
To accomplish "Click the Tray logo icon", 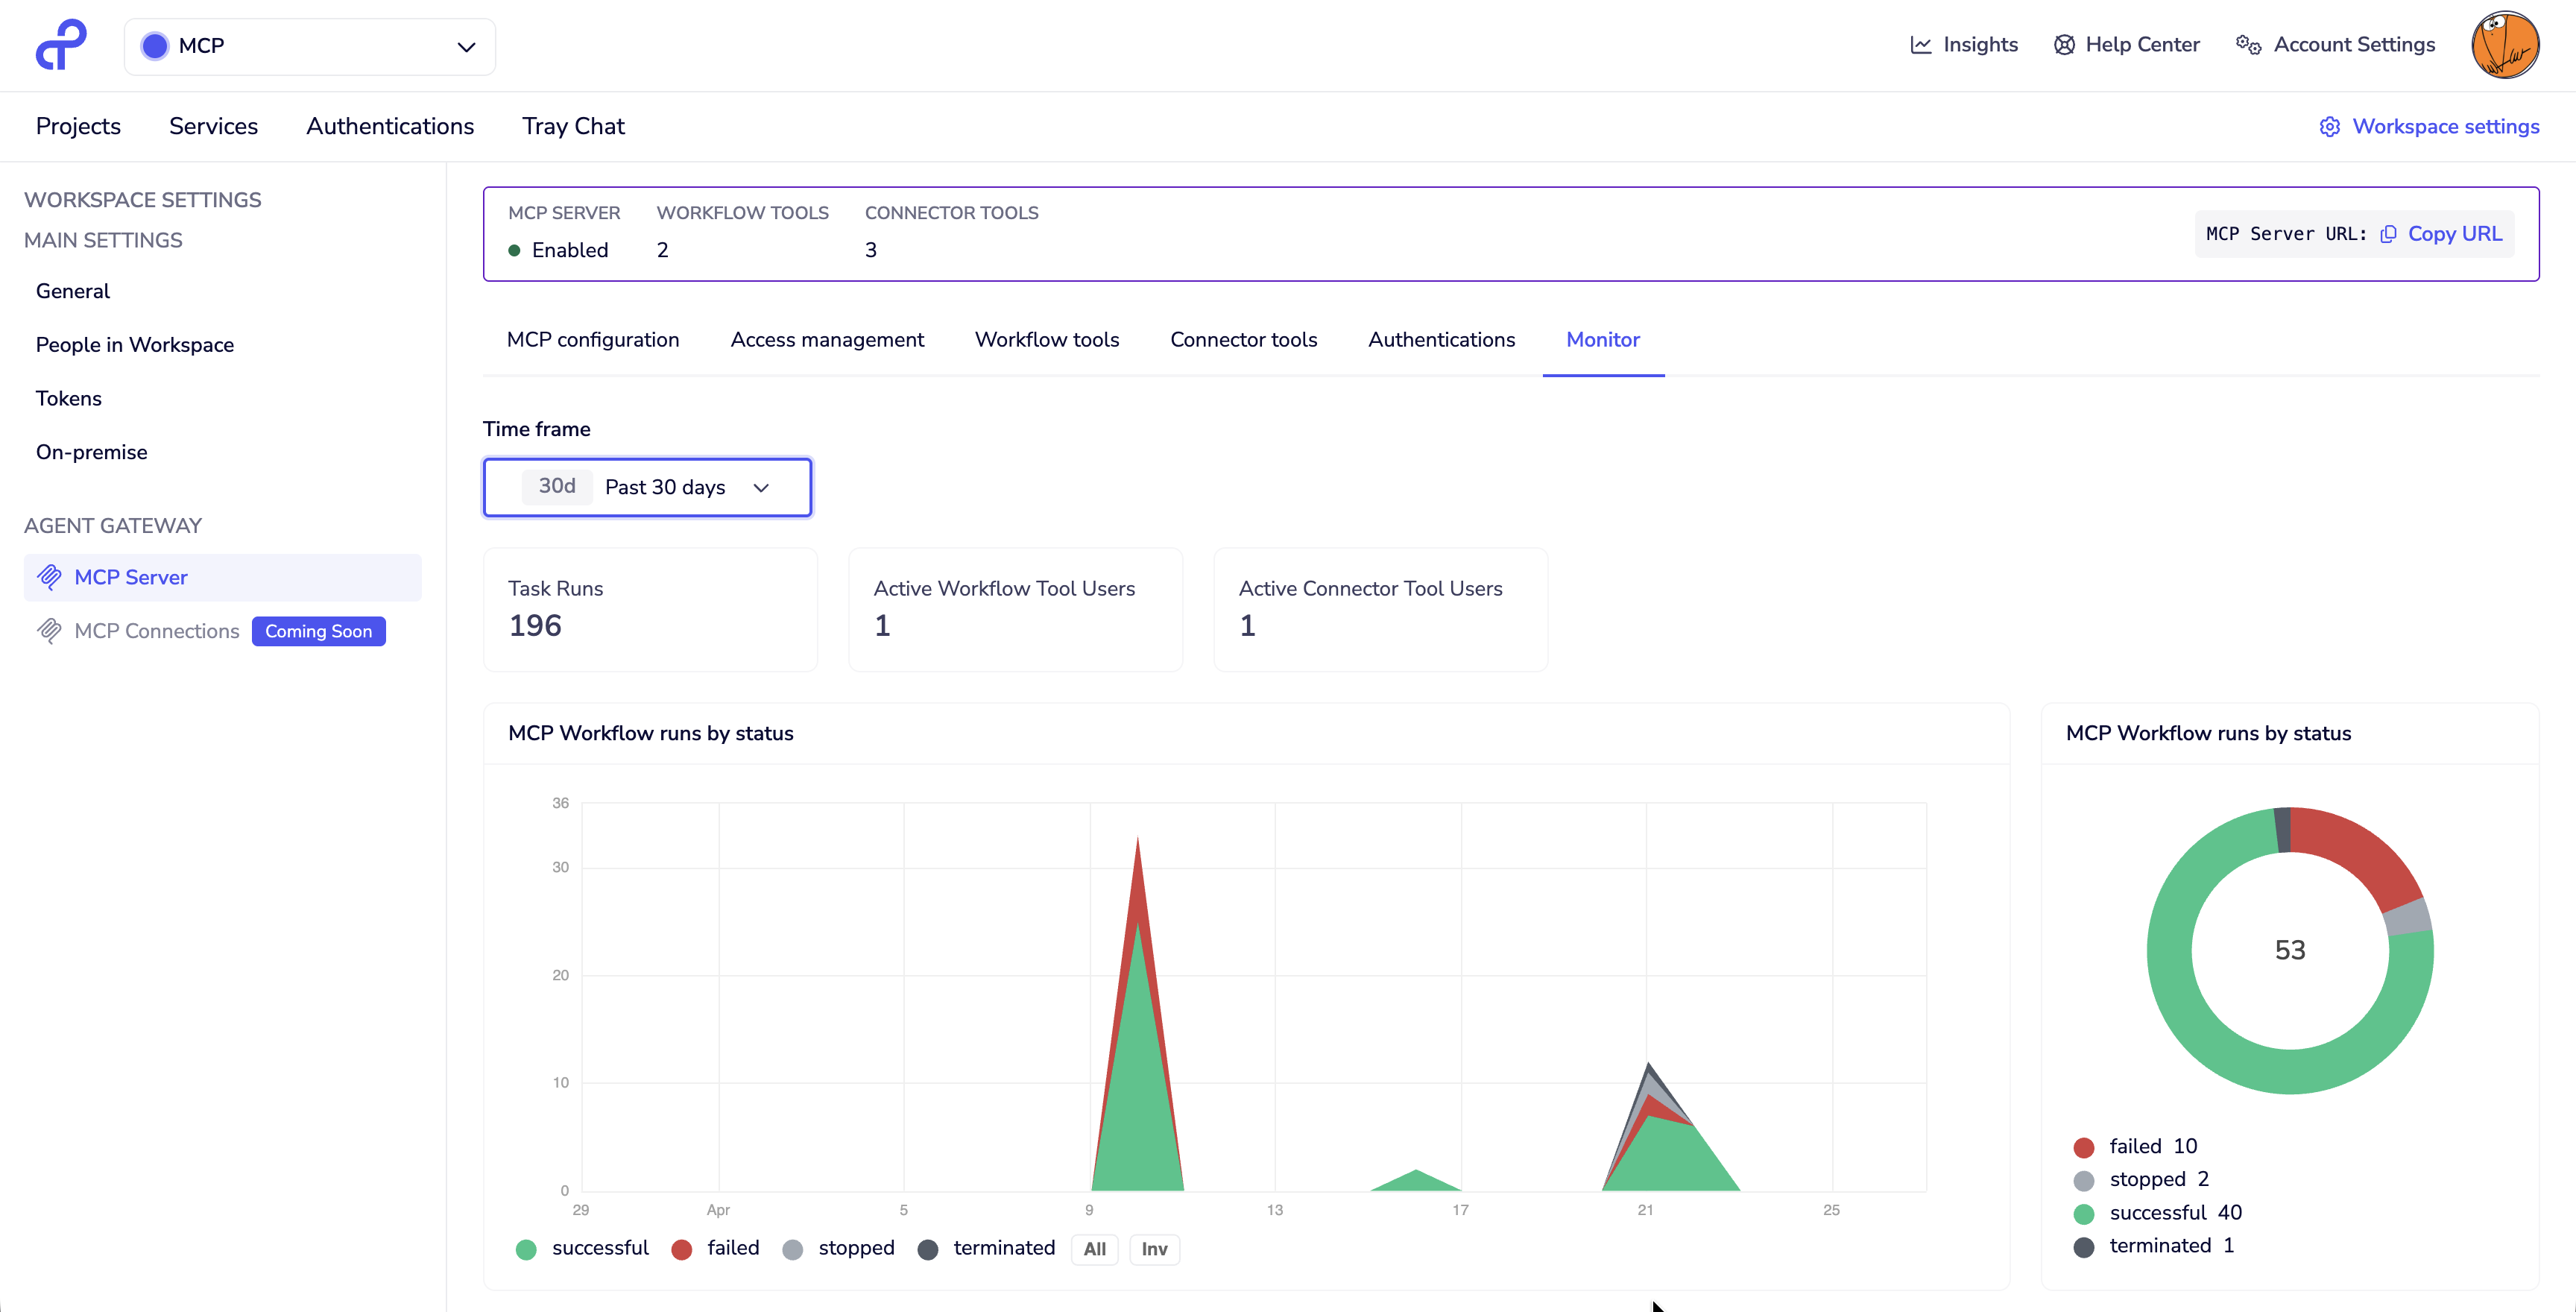I will pos(61,45).
